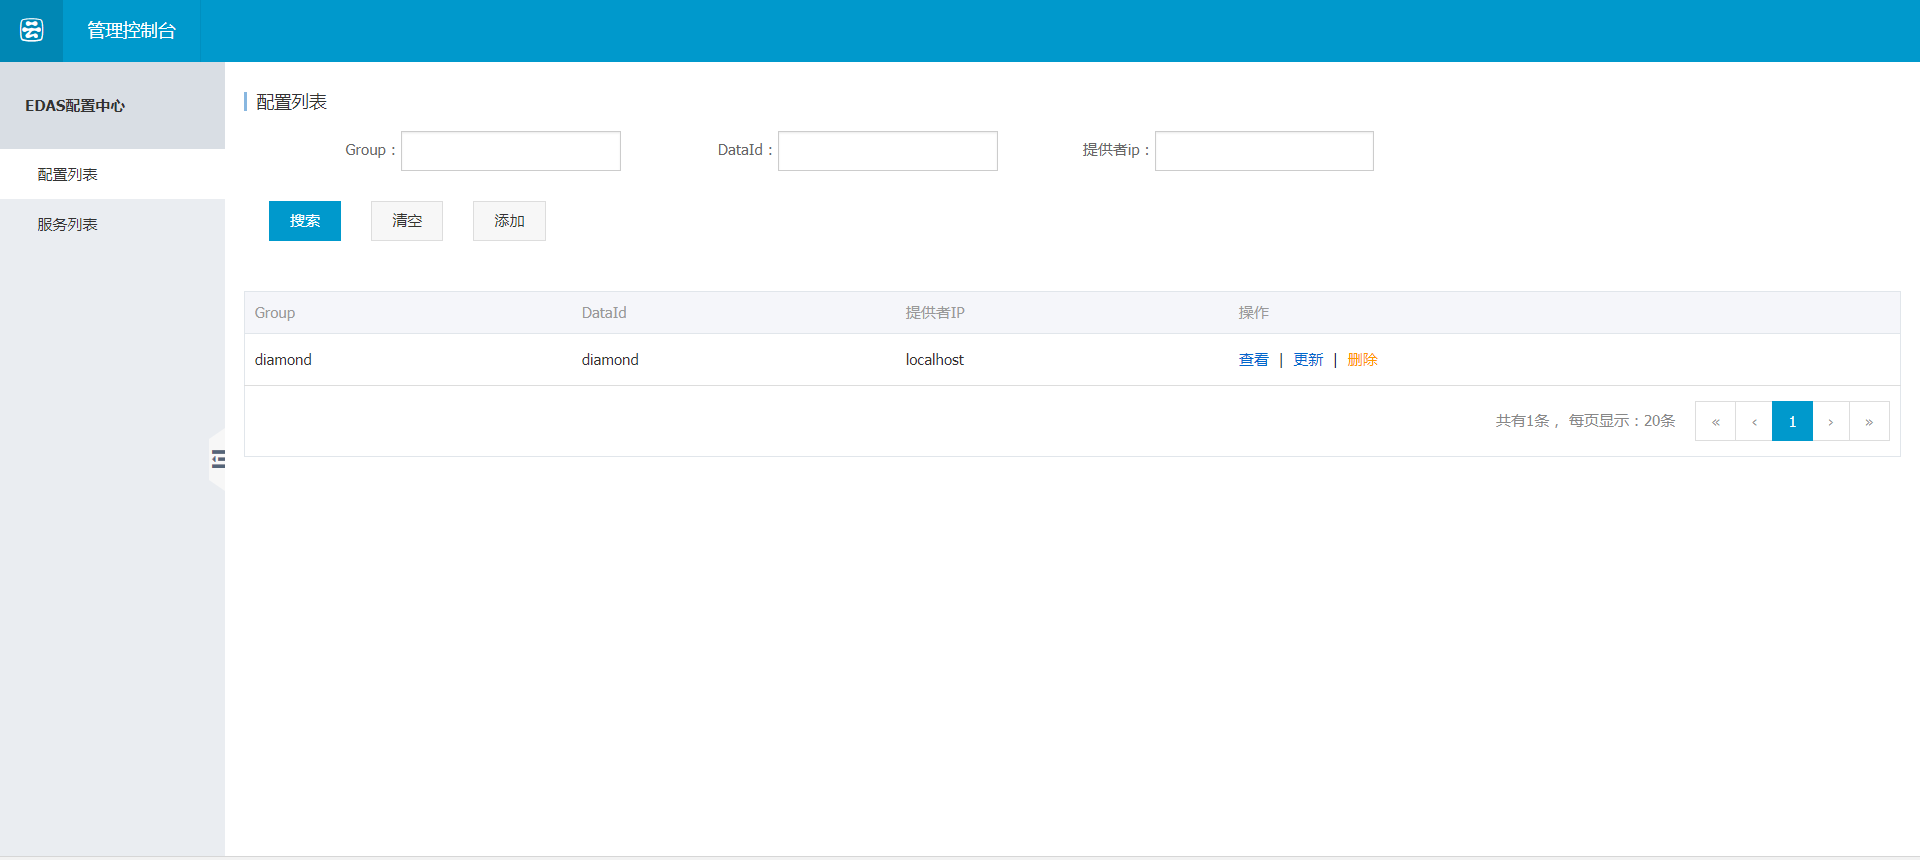Go to previous page with ‹ button
Image resolution: width=1920 pixels, height=860 pixels.
[x=1754, y=421]
